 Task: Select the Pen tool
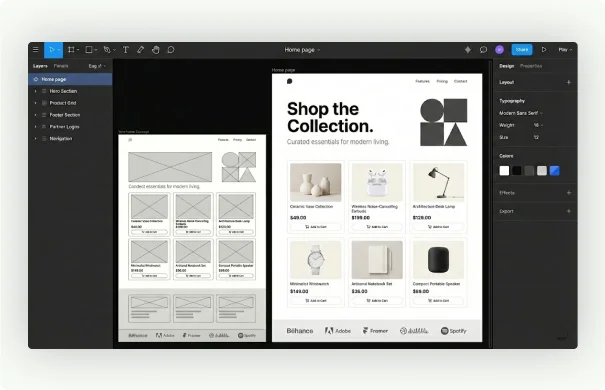pos(107,50)
